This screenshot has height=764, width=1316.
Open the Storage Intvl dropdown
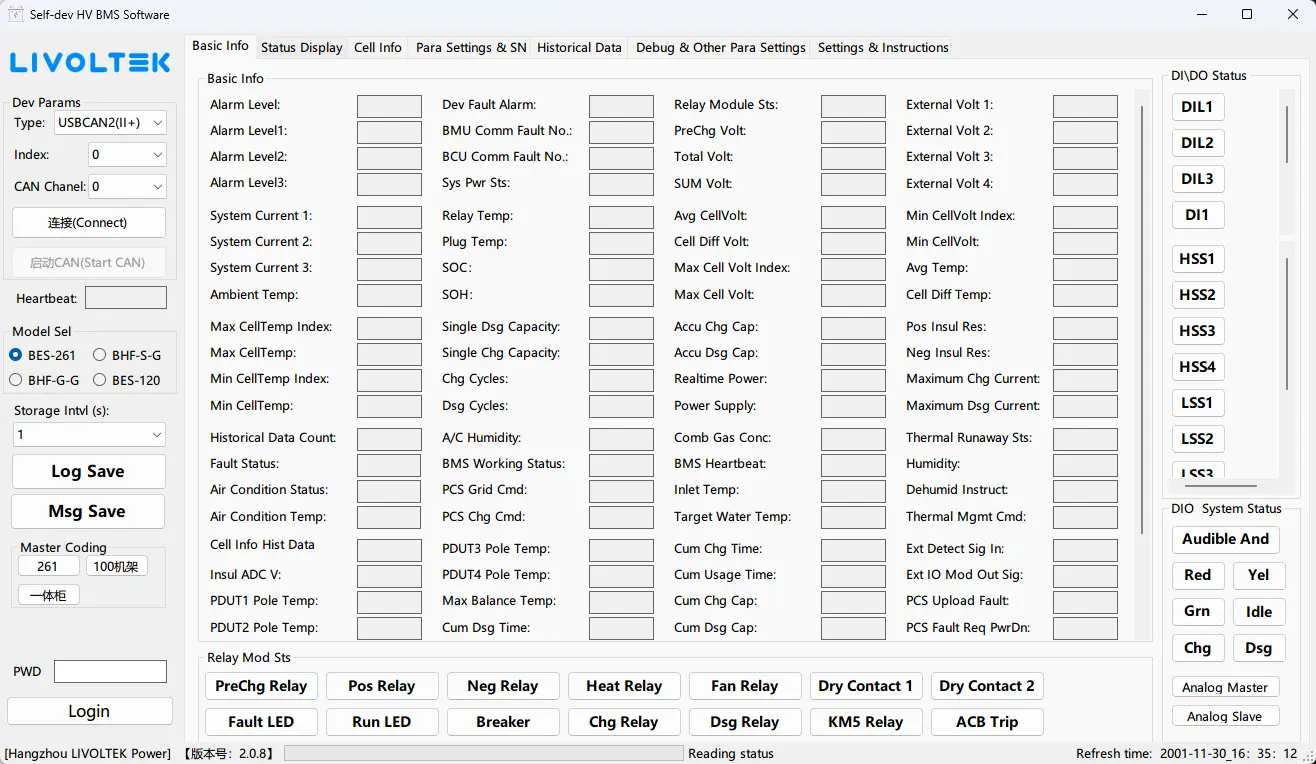coord(89,435)
